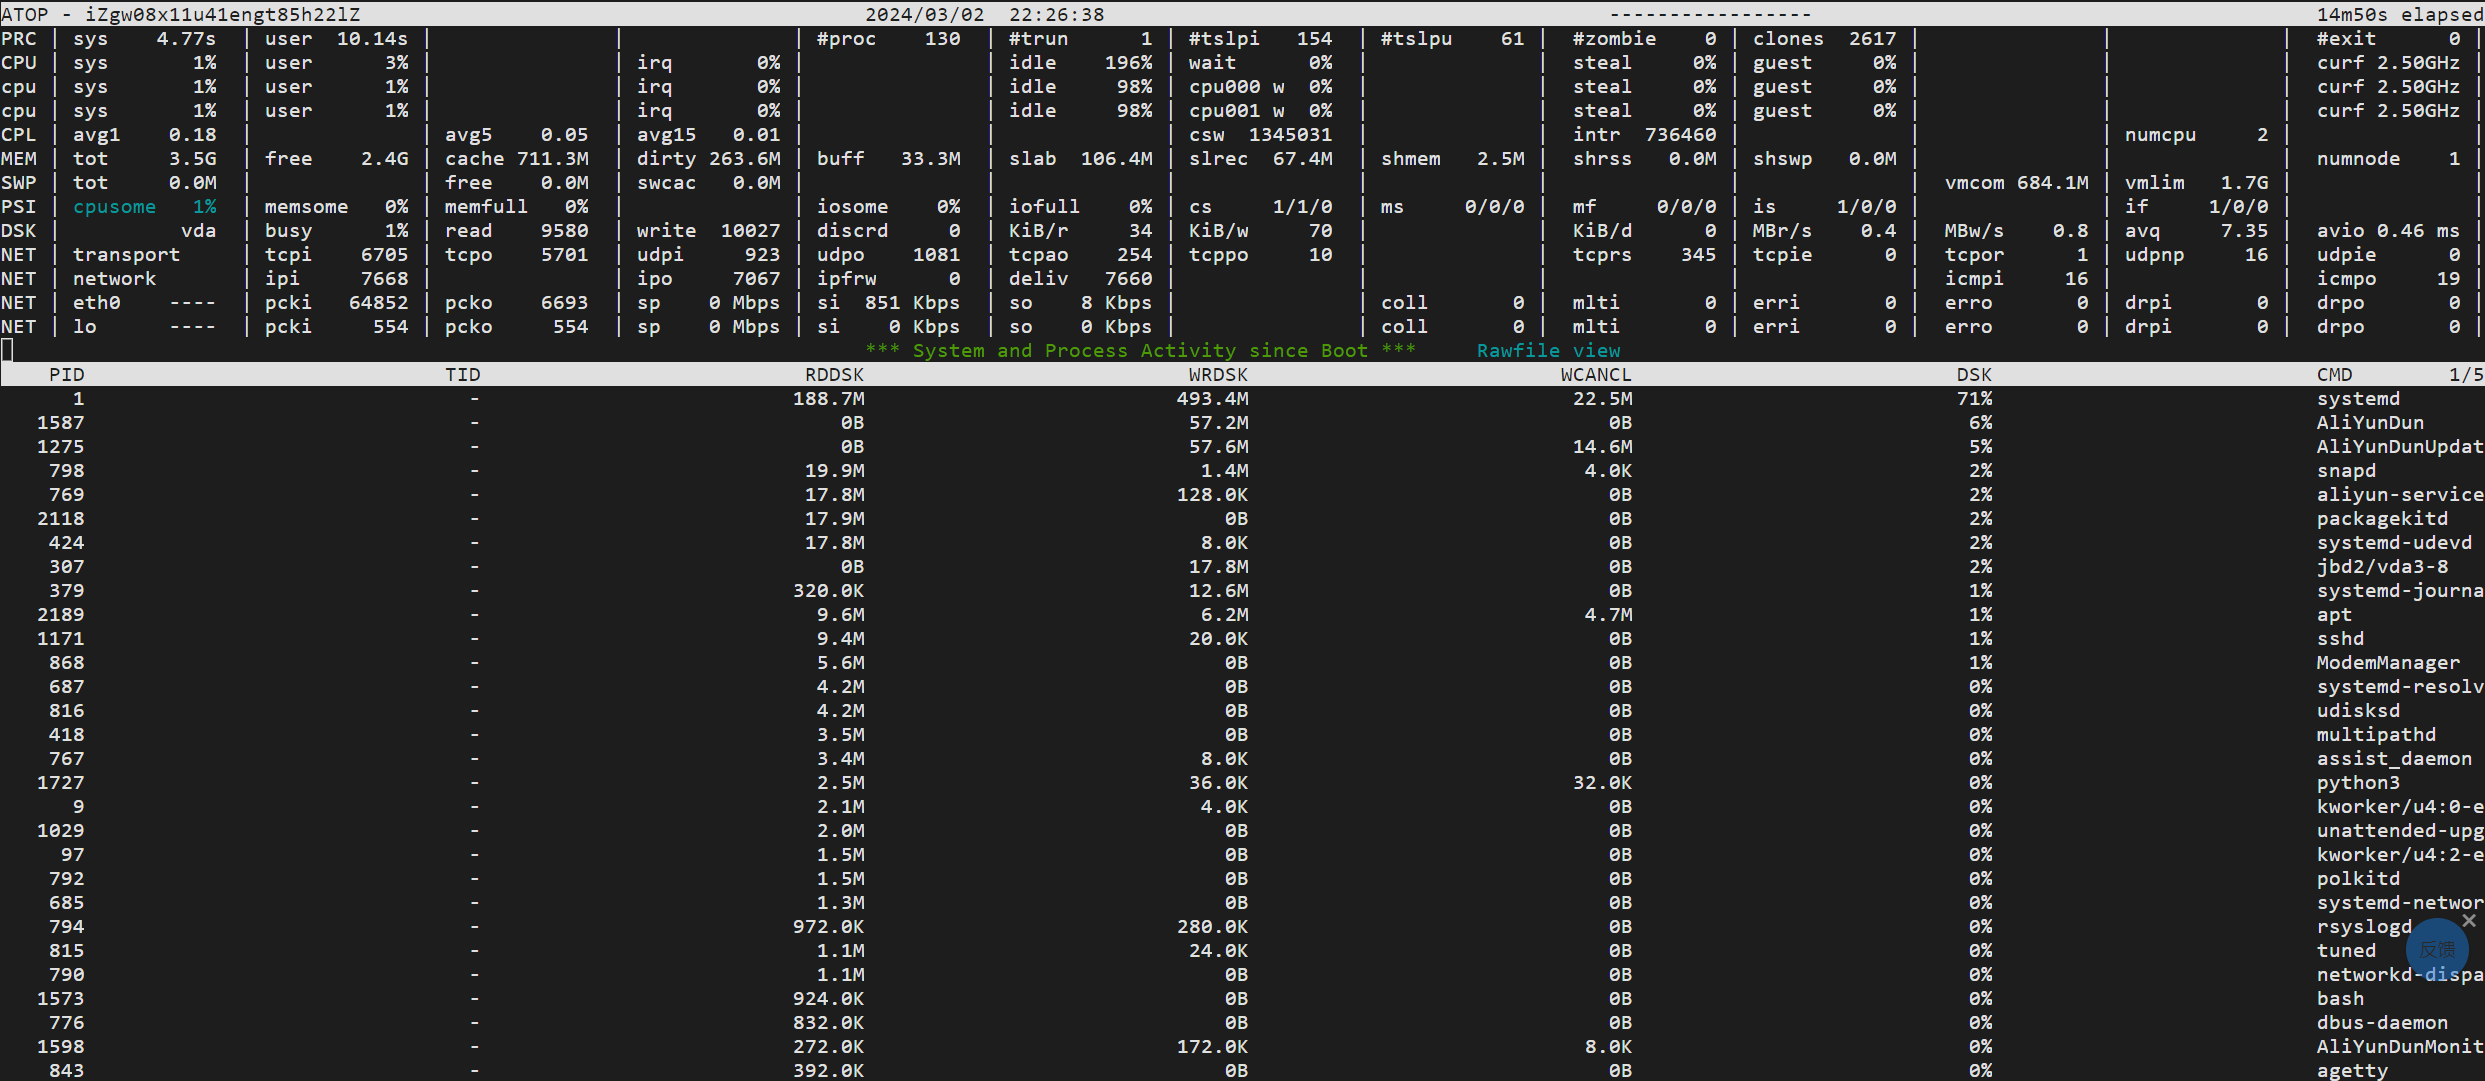The height and width of the screenshot is (1081, 2485).
Task: Click the Rawfile view text
Action: click(1547, 350)
